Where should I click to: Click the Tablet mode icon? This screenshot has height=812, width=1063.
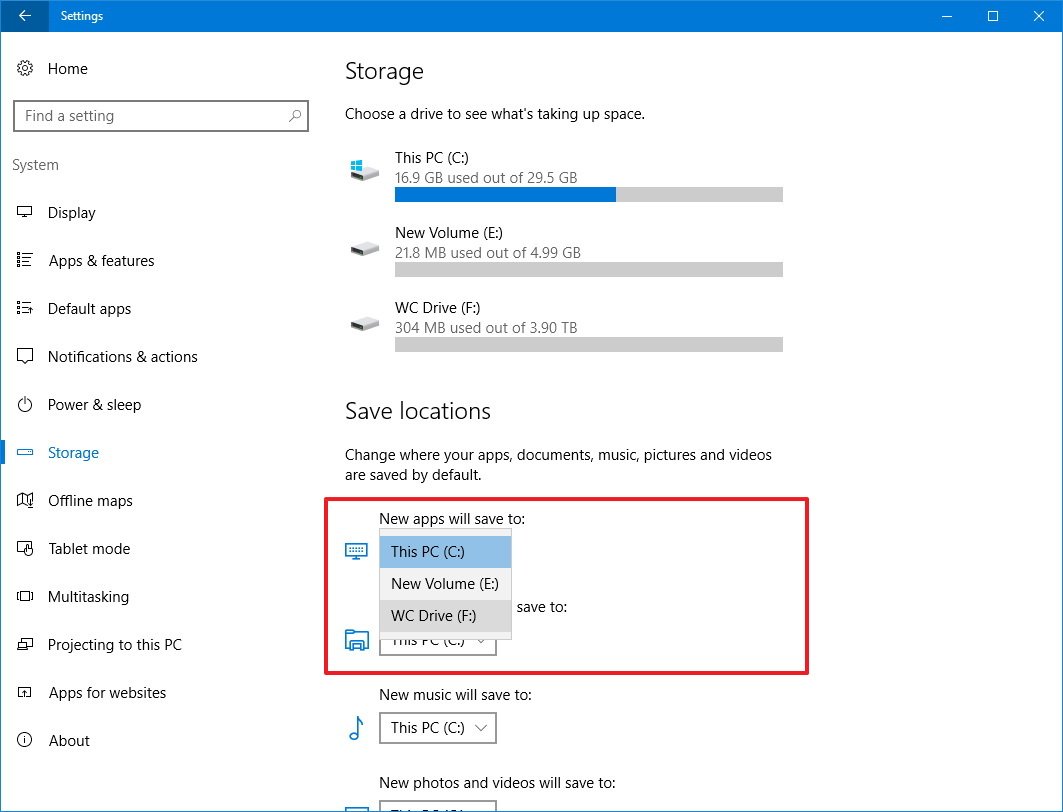pyautogui.click(x=27, y=548)
